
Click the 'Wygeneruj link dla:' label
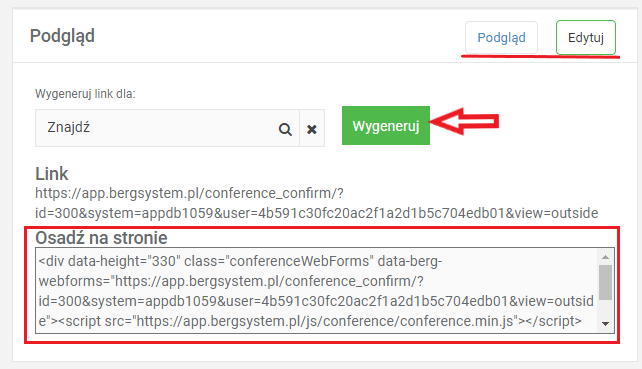click(85, 94)
